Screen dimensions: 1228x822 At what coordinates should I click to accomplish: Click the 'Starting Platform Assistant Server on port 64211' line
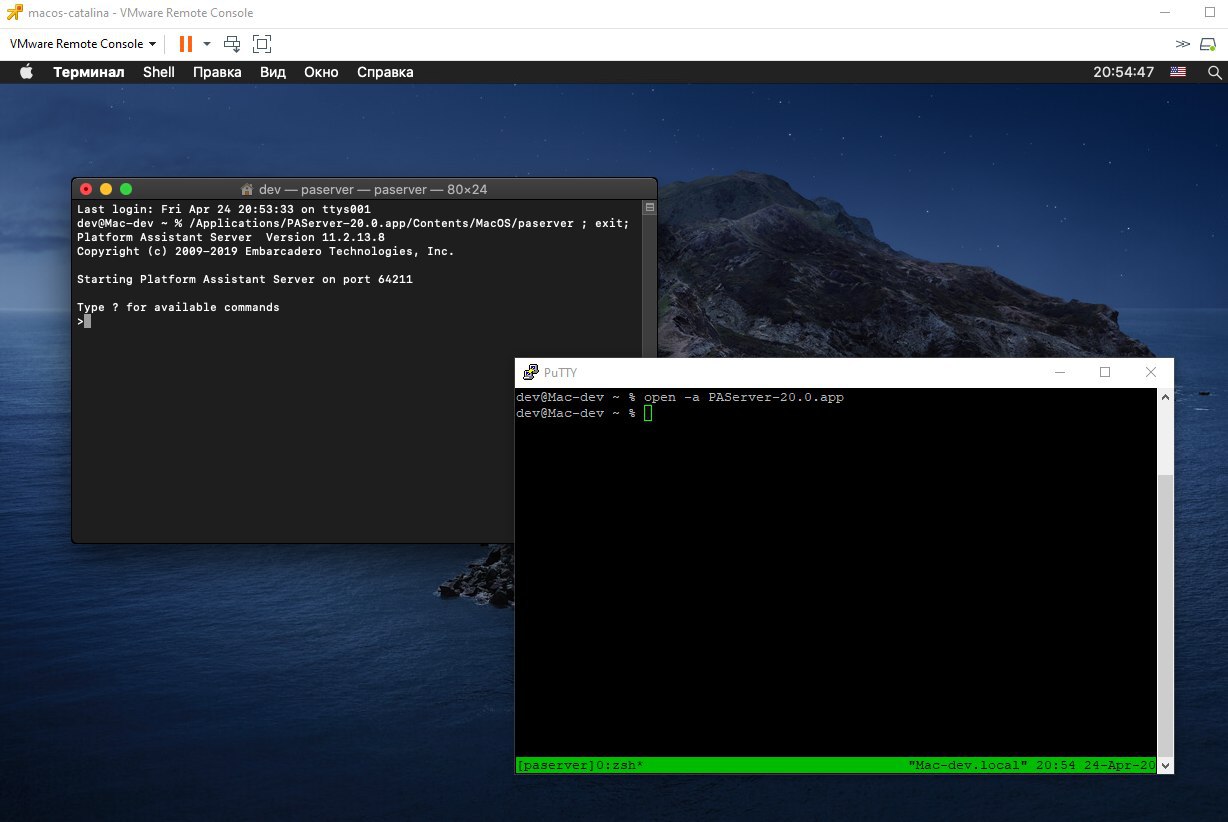coord(245,279)
